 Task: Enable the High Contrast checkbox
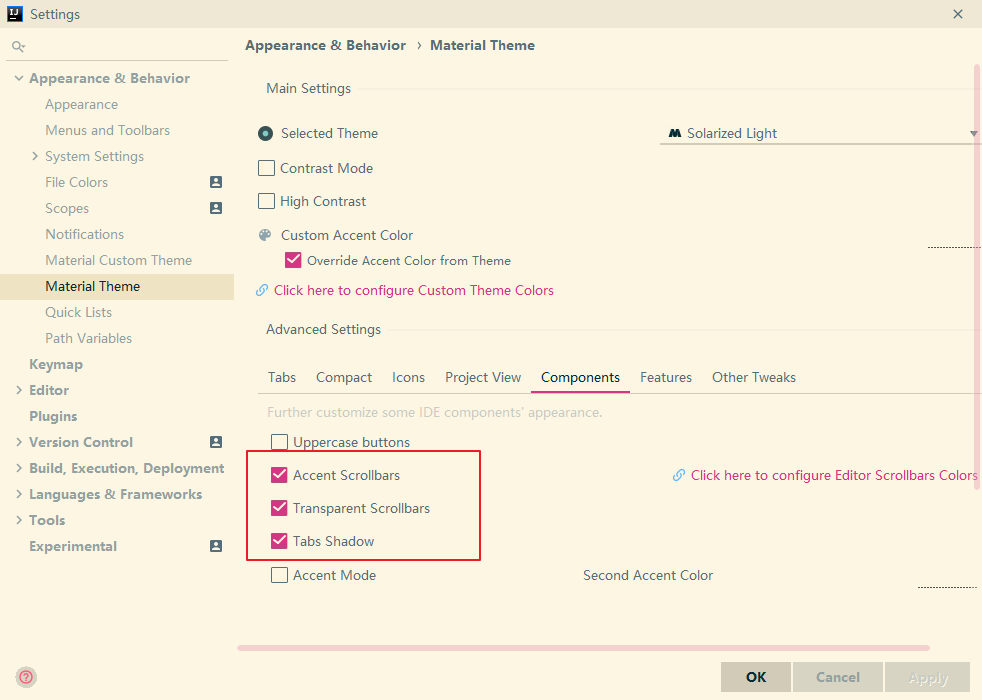(266, 201)
